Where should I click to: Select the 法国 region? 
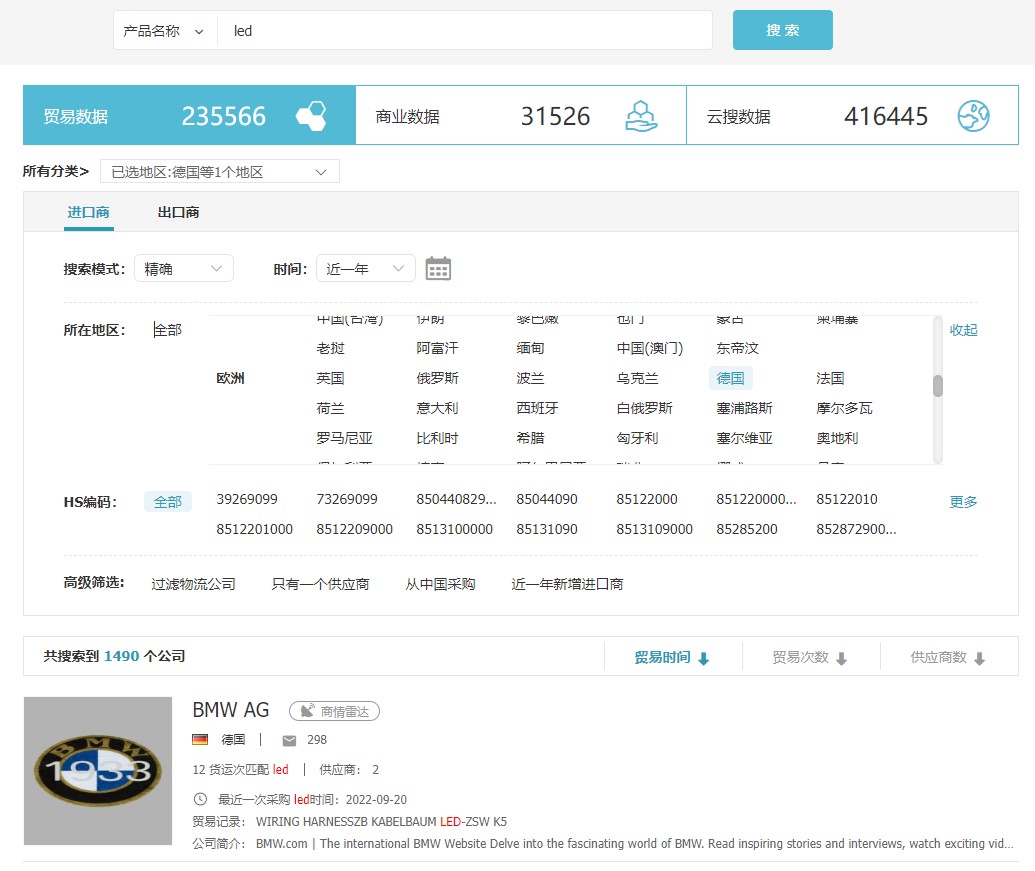830,378
